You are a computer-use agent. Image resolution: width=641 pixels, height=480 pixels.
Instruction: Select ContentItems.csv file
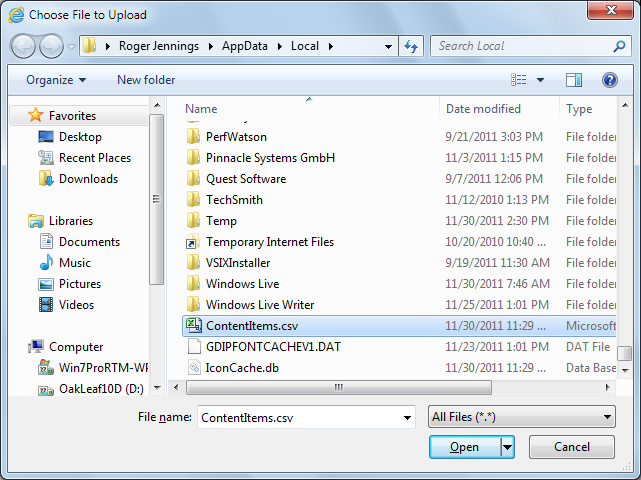pos(399,326)
